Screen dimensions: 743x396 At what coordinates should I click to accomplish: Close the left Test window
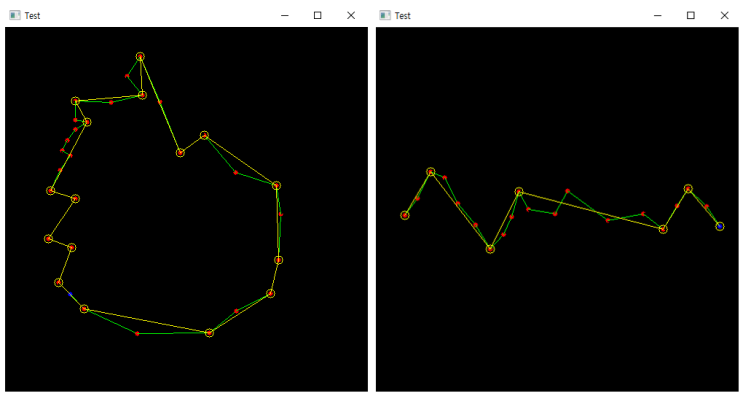tap(351, 15)
